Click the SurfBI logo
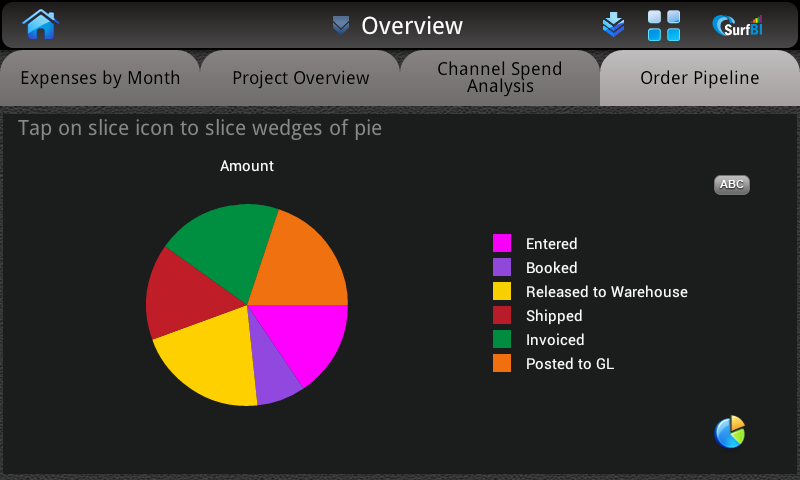The height and width of the screenshot is (480, 800). coord(737,26)
